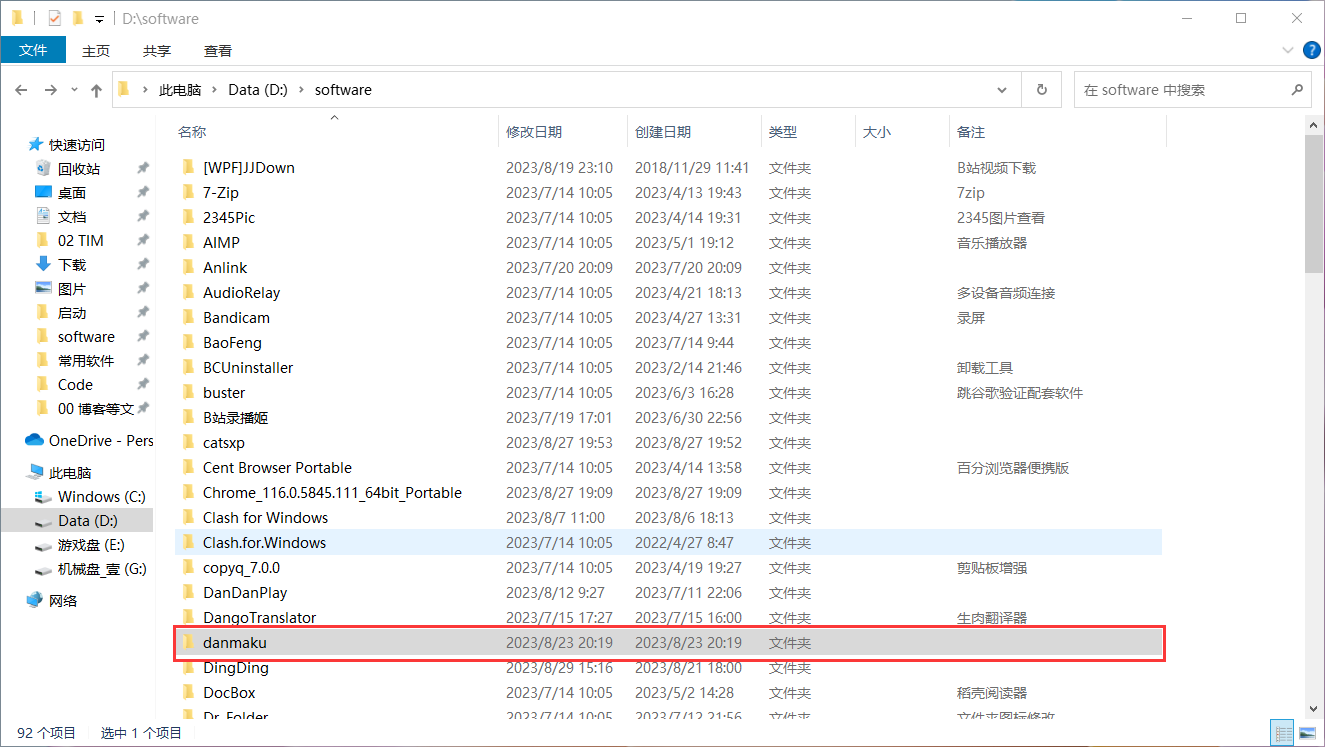This screenshot has width=1325, height=747.
Task: Switch to large thumbnails view icon
Action: pos(1307,733)
